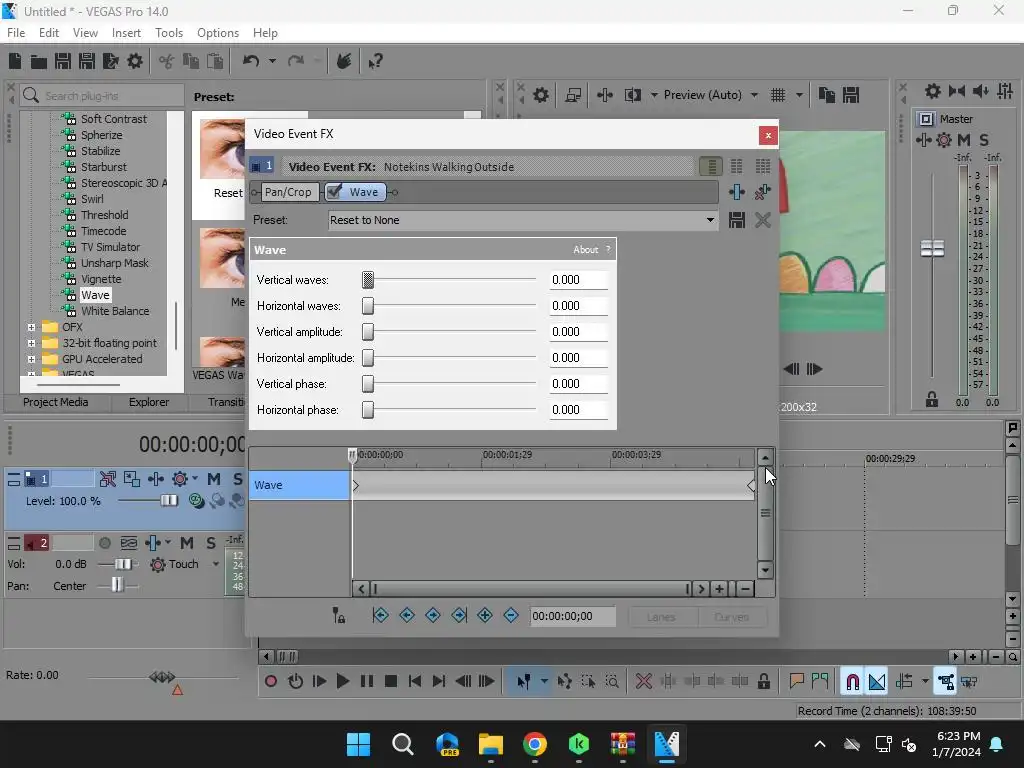
Task: Expand the GPU Accelerated folder
Action: pos(31,359)
